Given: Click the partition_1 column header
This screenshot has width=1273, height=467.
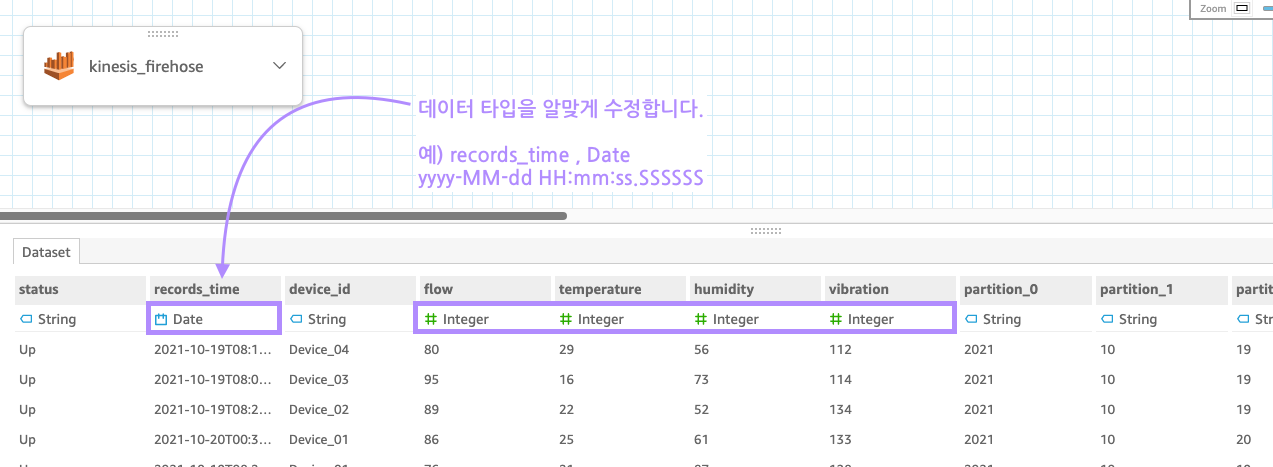Looking at the screenshot, I should (x=1161, y=289).
